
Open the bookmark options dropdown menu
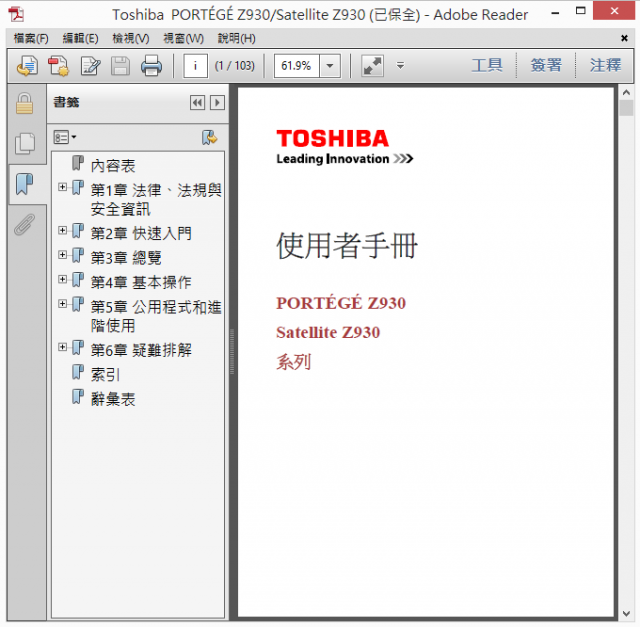(65, 137)
